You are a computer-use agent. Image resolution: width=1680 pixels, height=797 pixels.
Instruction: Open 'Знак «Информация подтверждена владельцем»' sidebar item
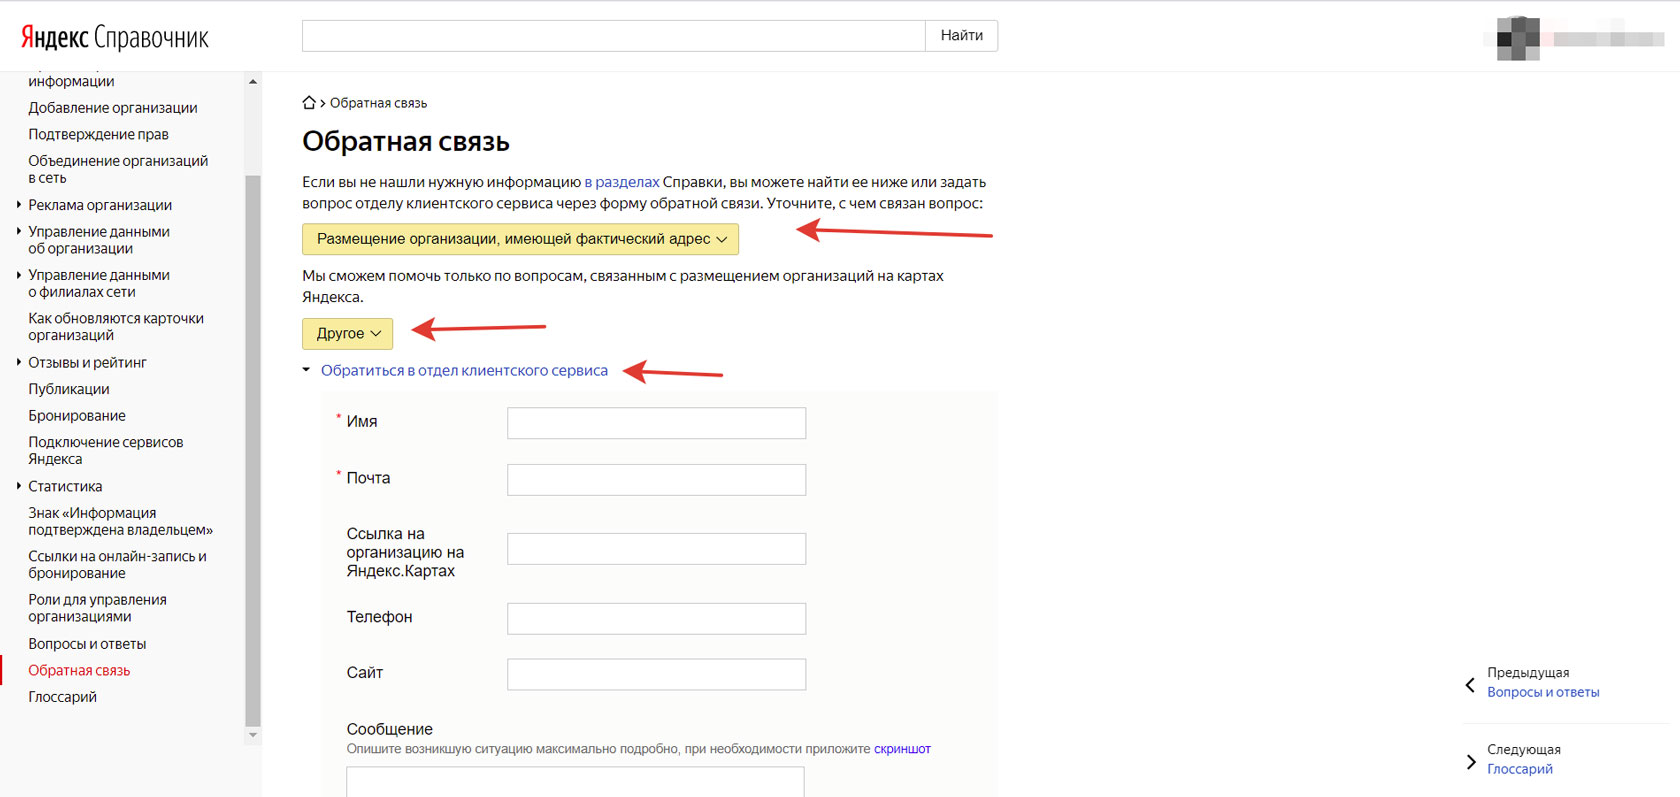click(121, 521)
